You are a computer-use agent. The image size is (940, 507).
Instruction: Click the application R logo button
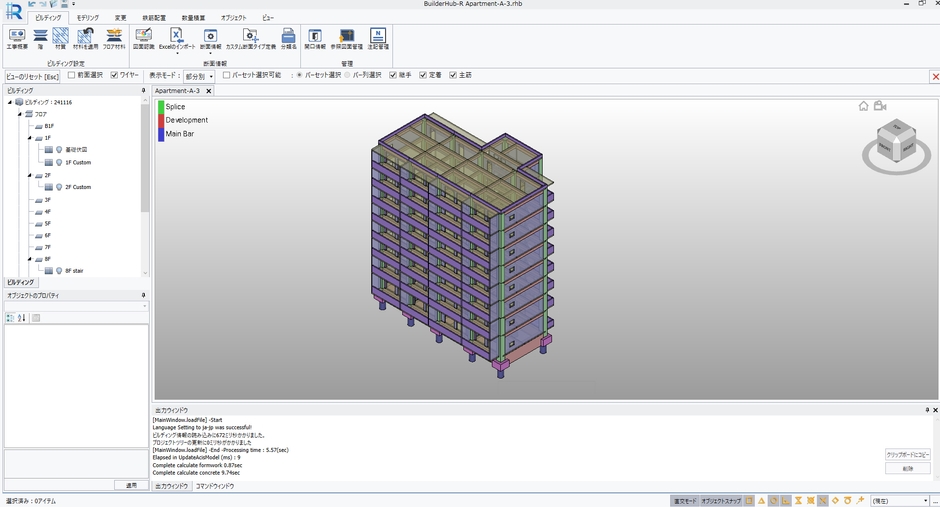13,11
